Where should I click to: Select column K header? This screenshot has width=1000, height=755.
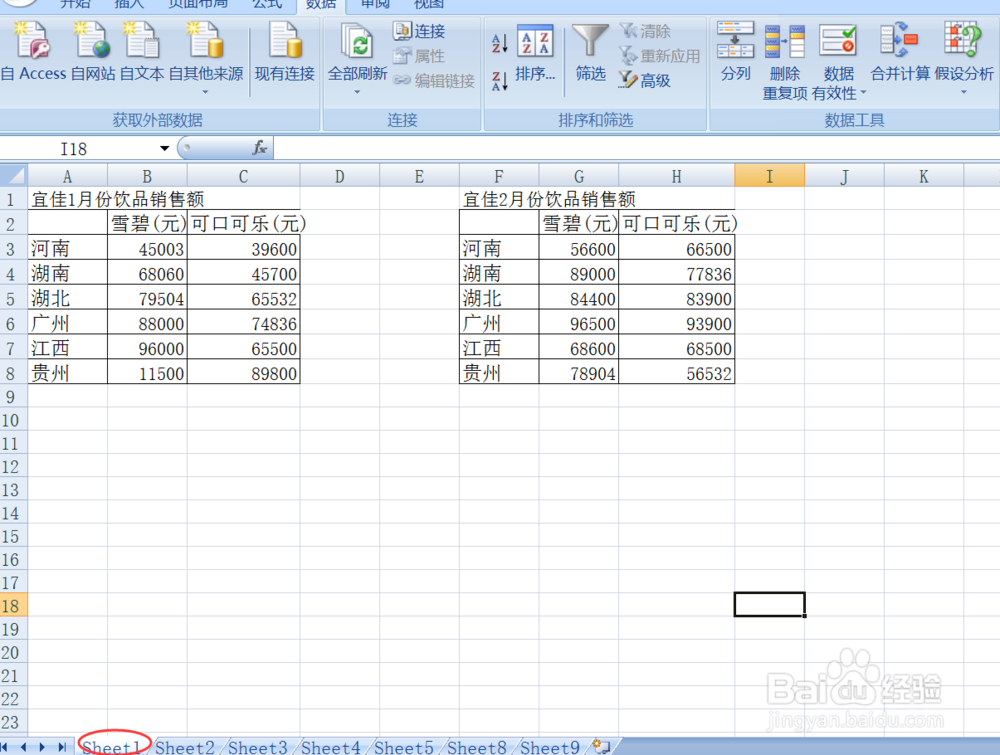coord(923,176)
